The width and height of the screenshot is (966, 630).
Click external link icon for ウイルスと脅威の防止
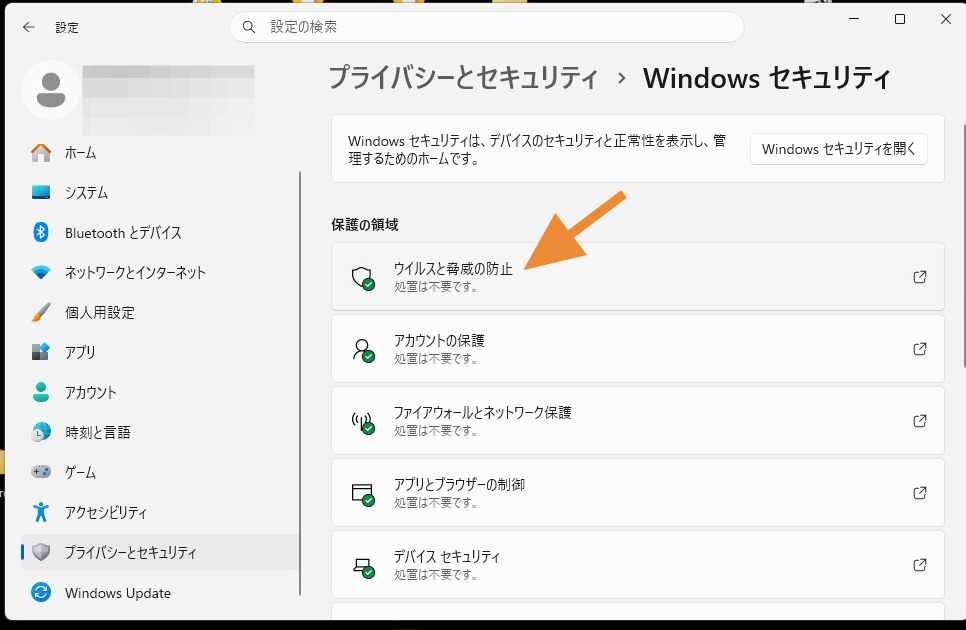click(920, 277)
